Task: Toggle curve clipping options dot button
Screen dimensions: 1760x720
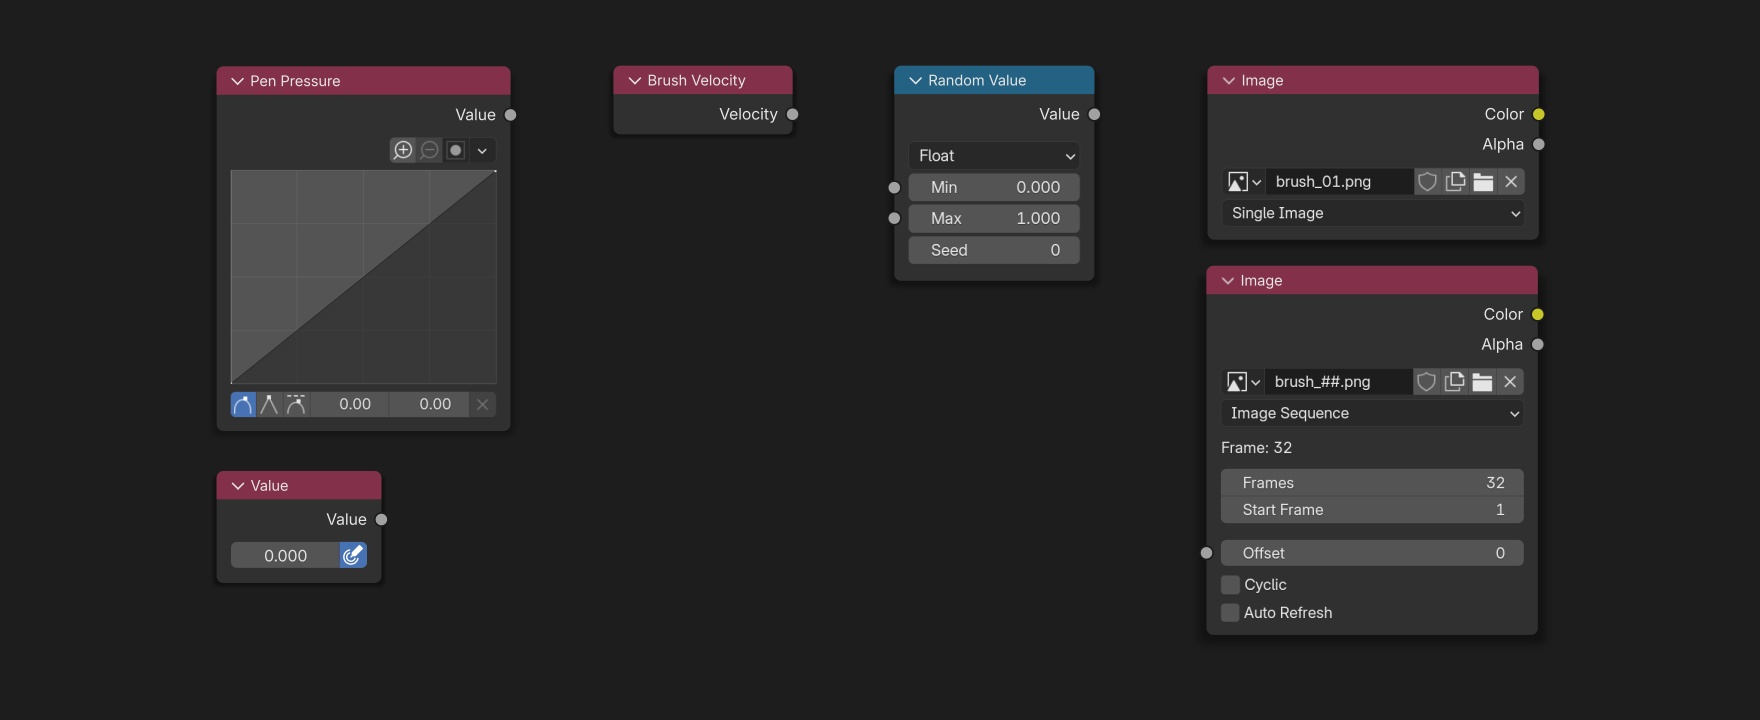Action: 456,150
